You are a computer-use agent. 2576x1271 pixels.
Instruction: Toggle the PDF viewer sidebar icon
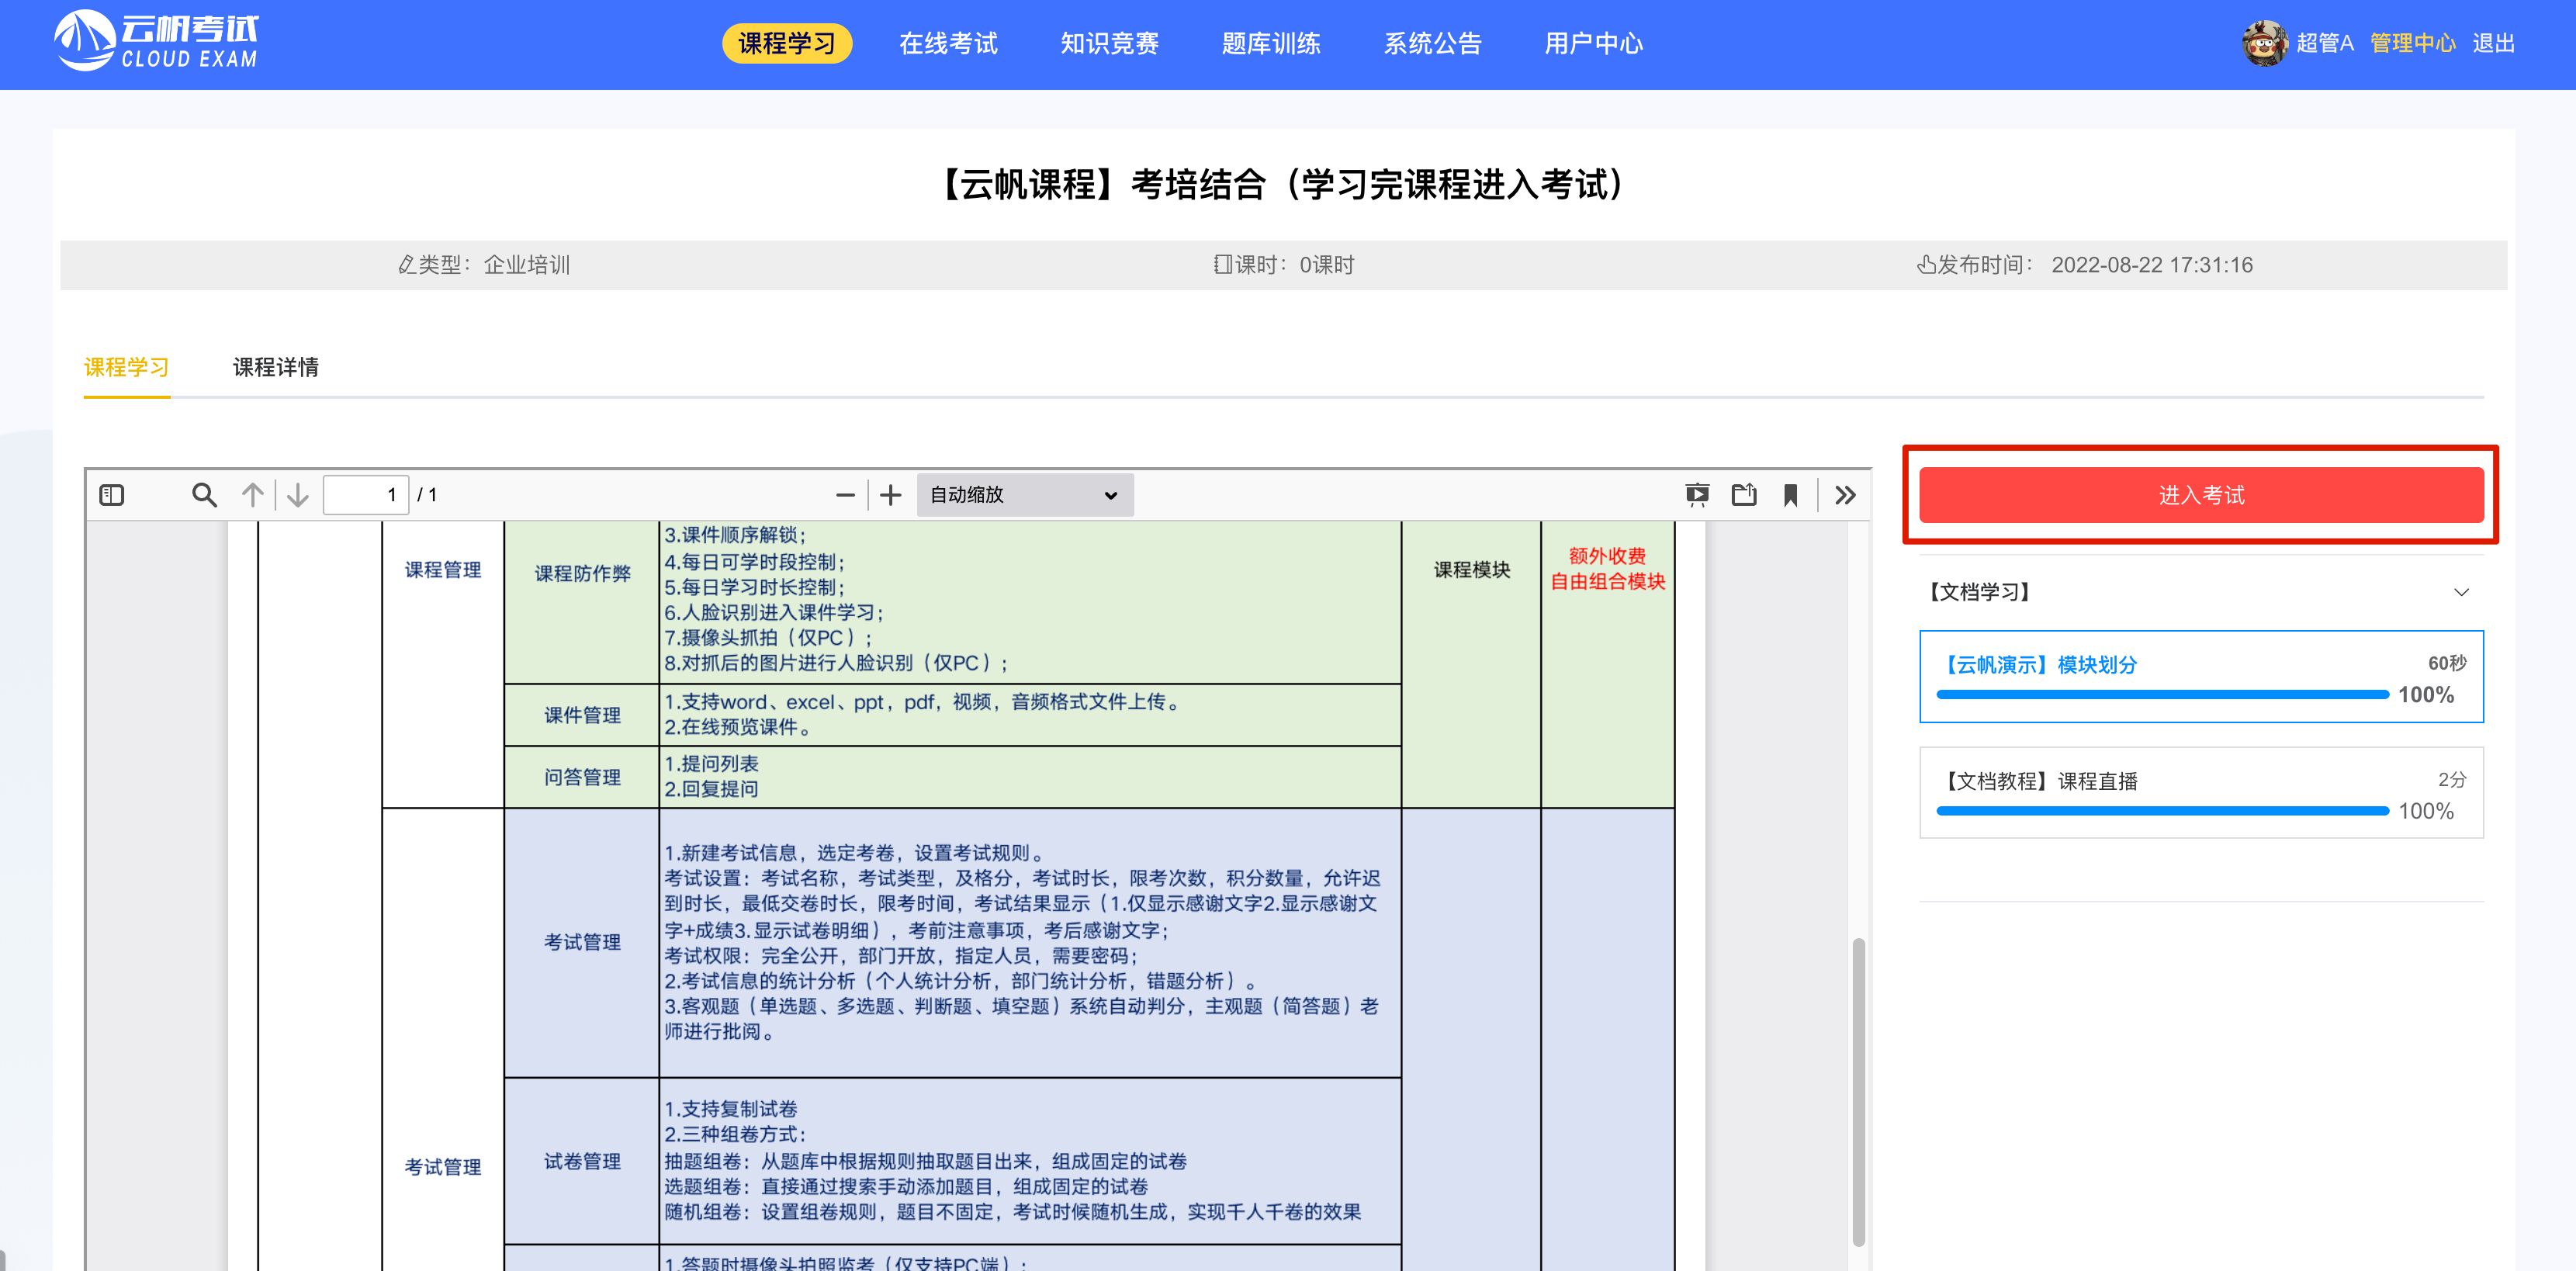coord(112,495)
